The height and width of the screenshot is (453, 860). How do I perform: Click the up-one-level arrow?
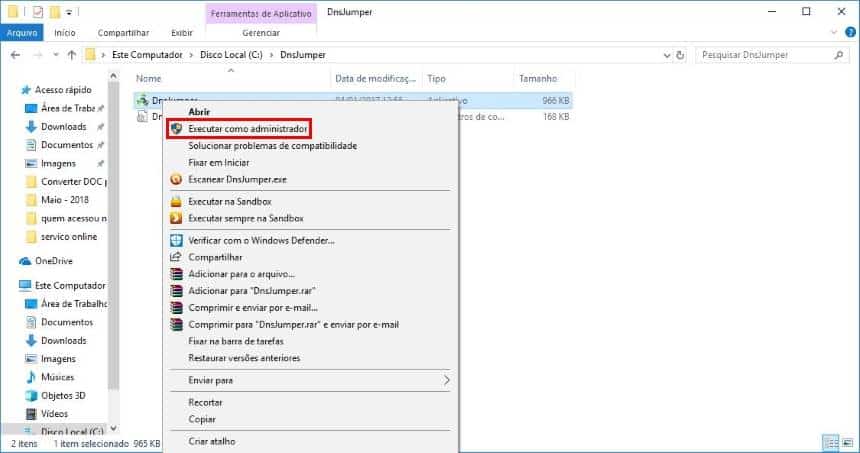coord(71,55)
